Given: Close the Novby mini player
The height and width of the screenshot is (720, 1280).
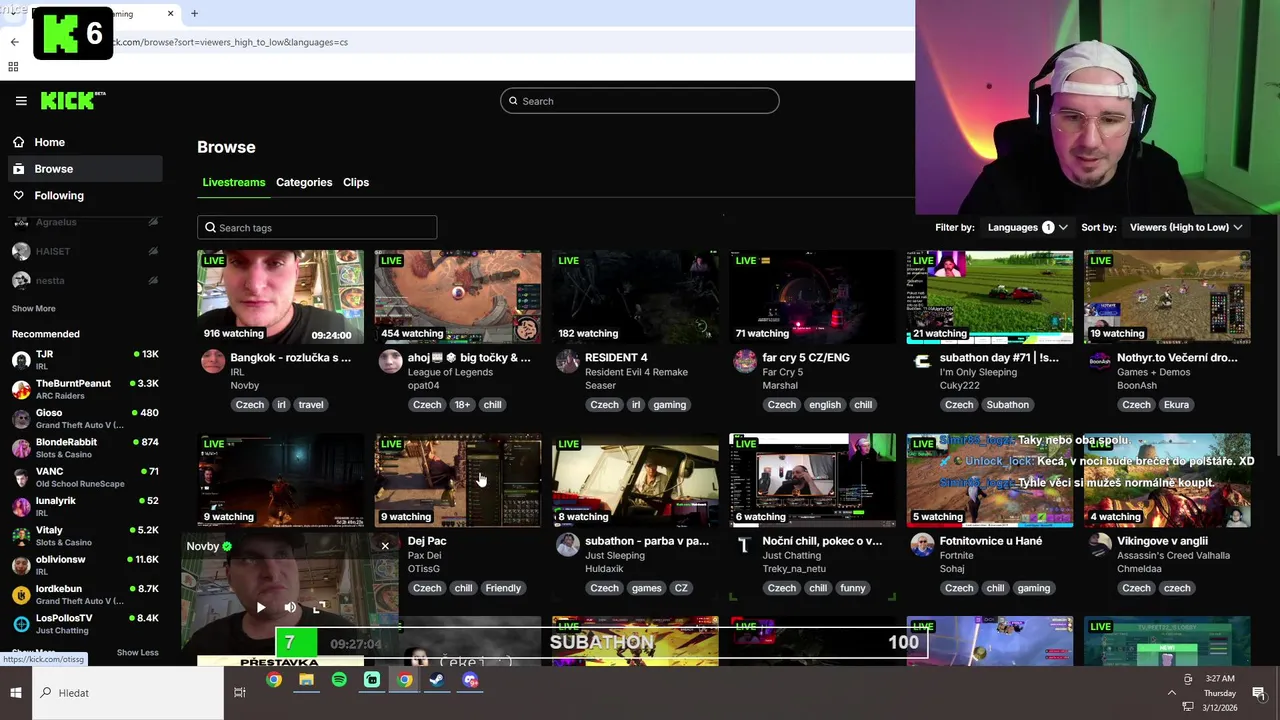Looking at the screenshot, I should (x=385, y=546).
